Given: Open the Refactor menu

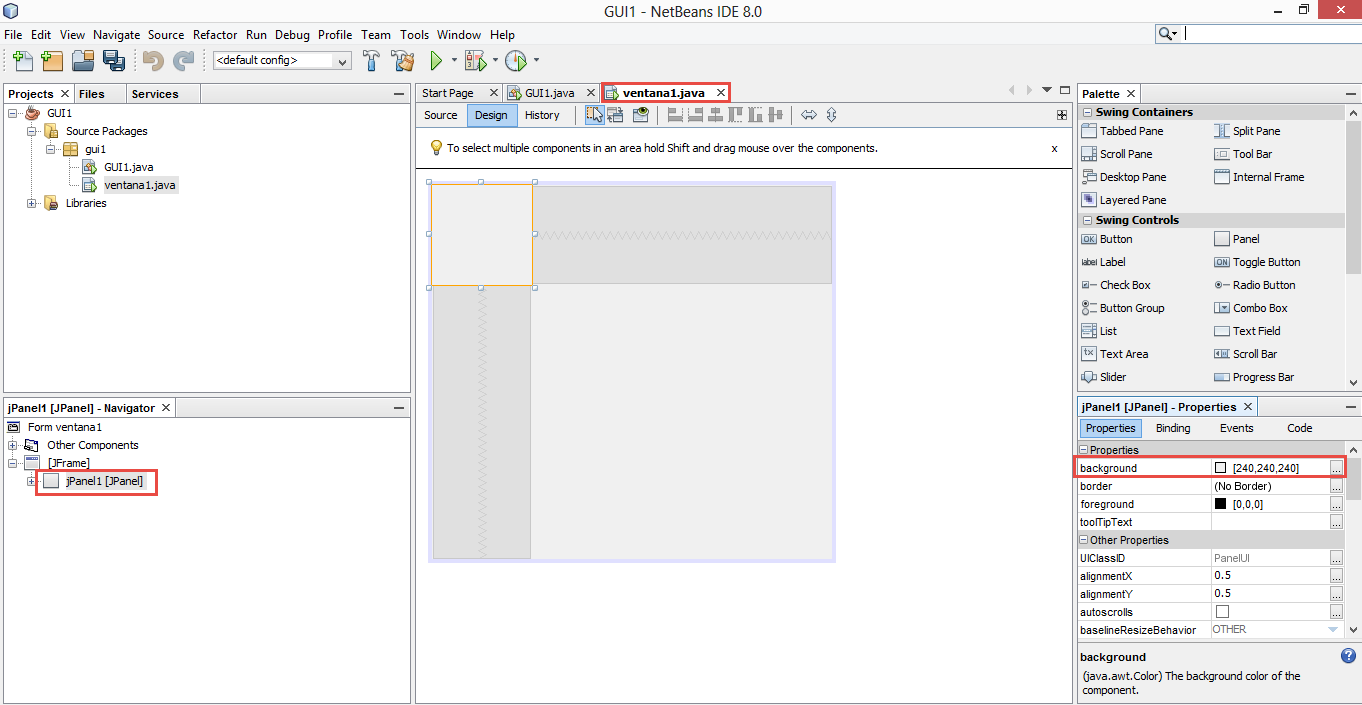Looking at the screenshot, I should pyautogui.click(x=214, y=34).
